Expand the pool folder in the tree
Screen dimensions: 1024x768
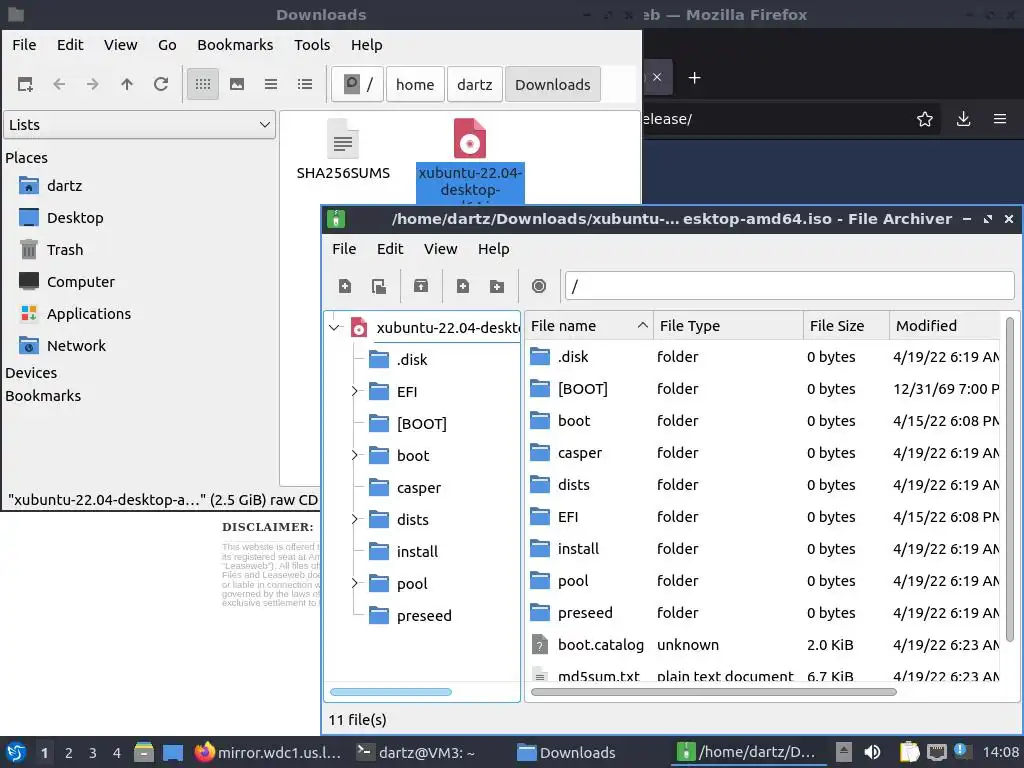click(355, 583)
